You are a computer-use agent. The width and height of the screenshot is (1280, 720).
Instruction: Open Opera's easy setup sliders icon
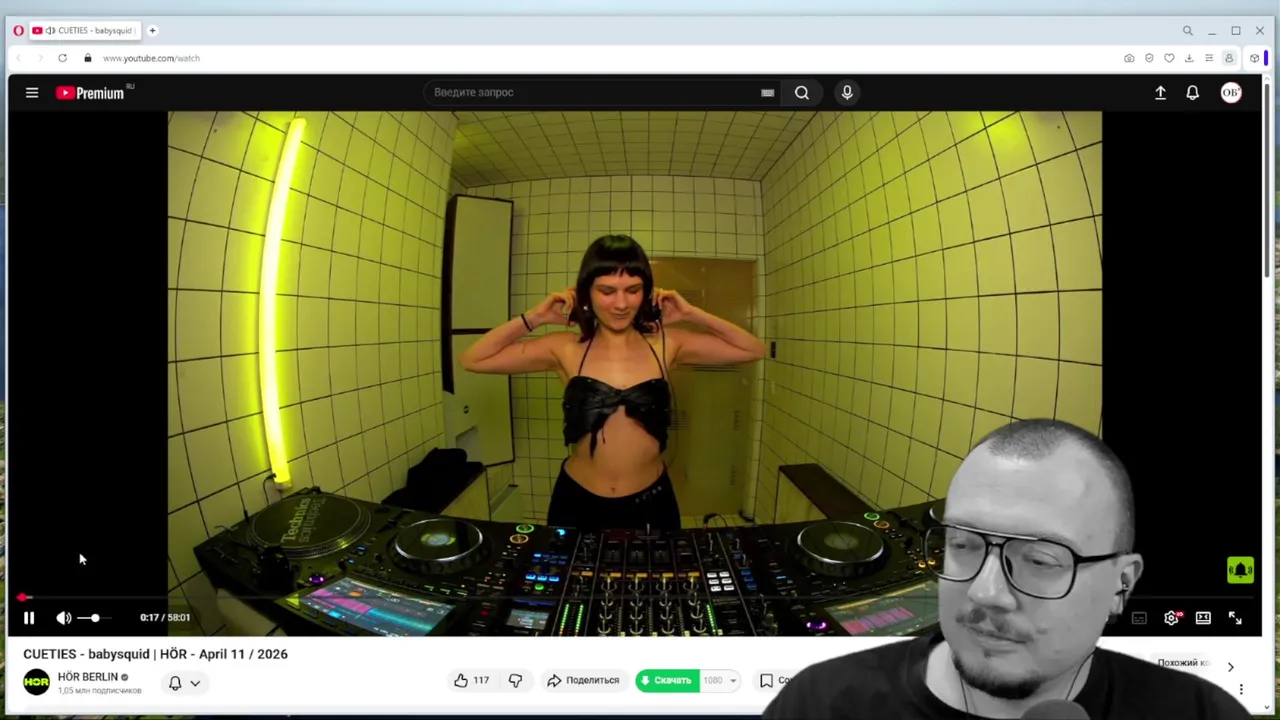point(1209,58)
